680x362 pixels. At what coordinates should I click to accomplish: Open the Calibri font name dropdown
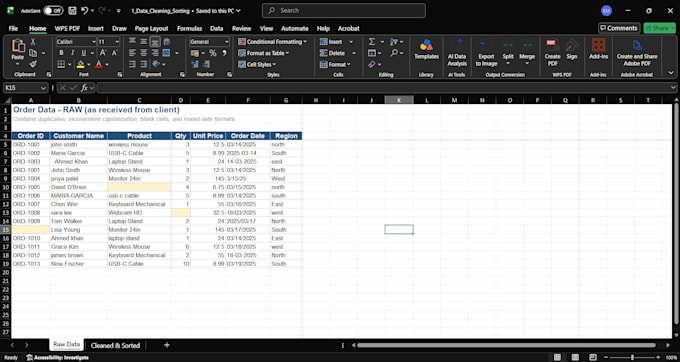tap(94, 42)
